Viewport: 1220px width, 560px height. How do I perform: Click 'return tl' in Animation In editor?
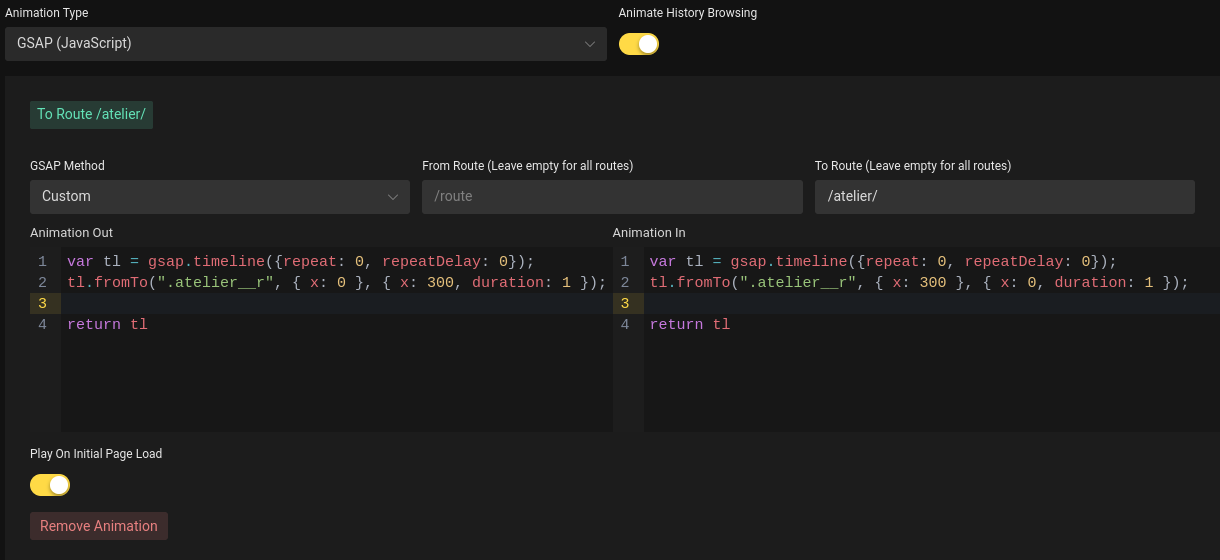tap(690, 325)
